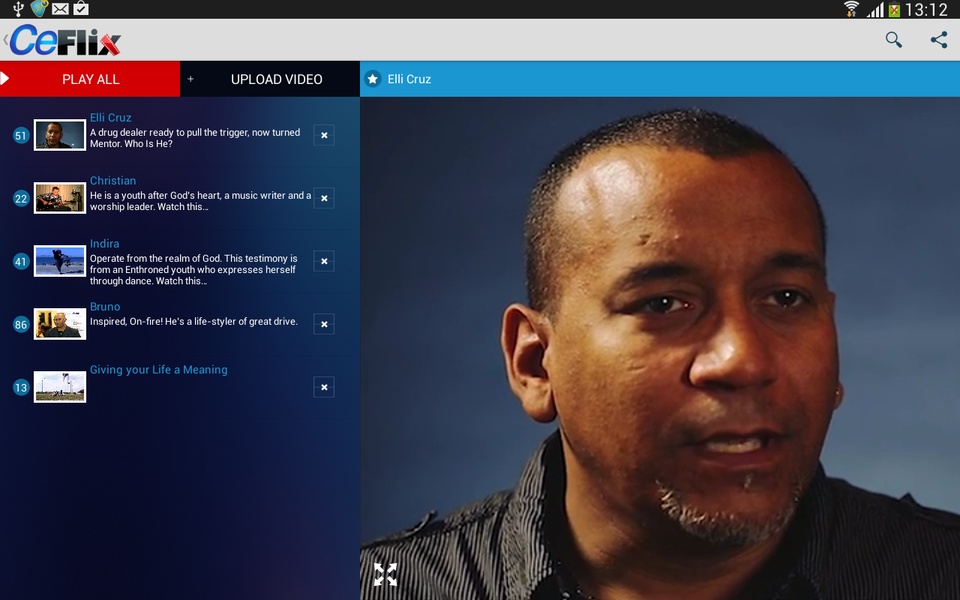Open the search magnifier icon

894,40
